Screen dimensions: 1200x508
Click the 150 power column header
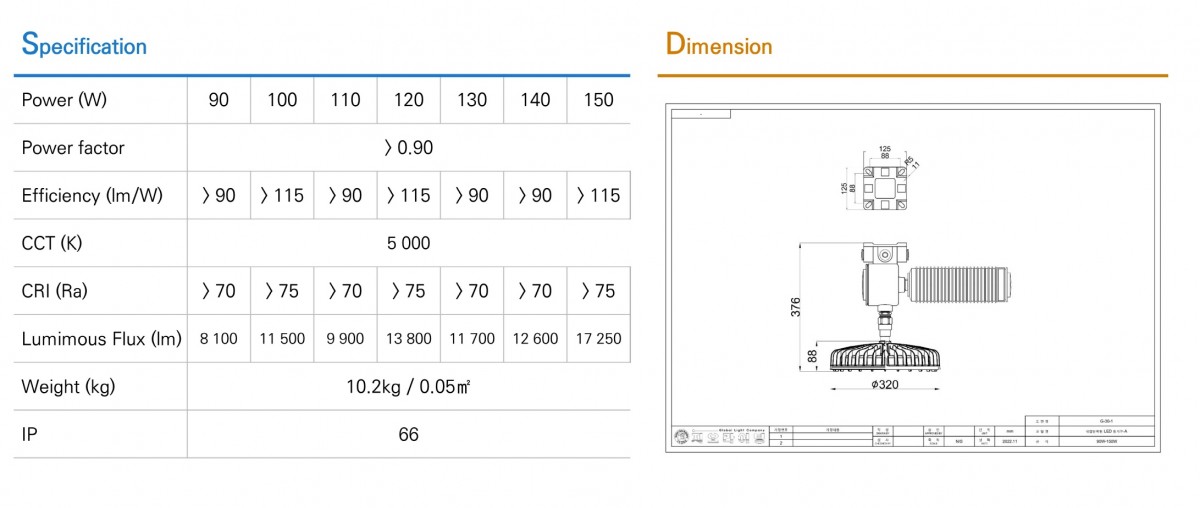pos(598,100)
